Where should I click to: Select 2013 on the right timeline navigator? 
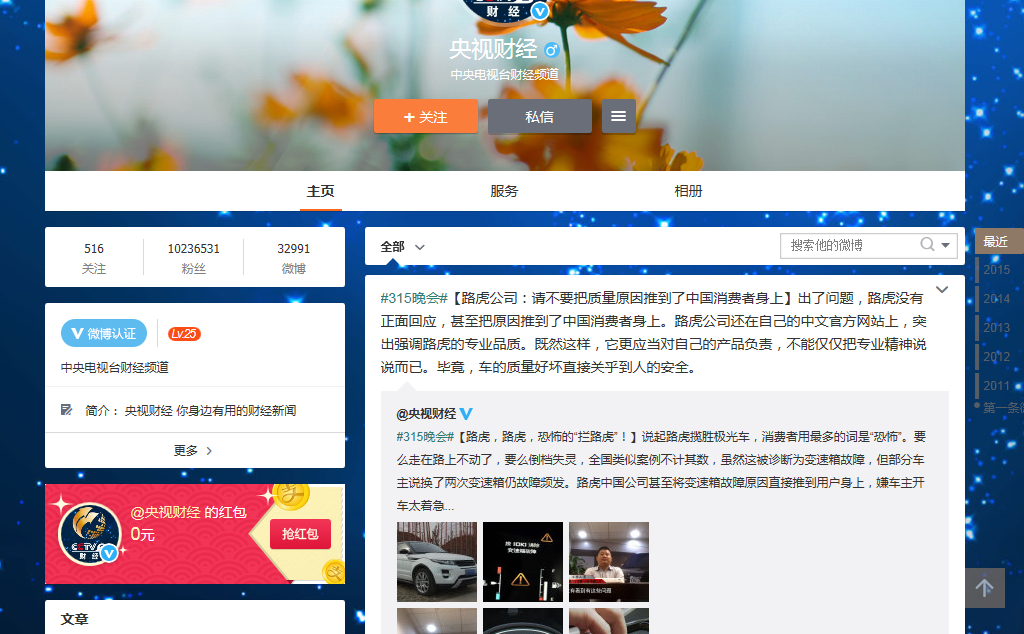pyautogui.click(x=996, y=327)
